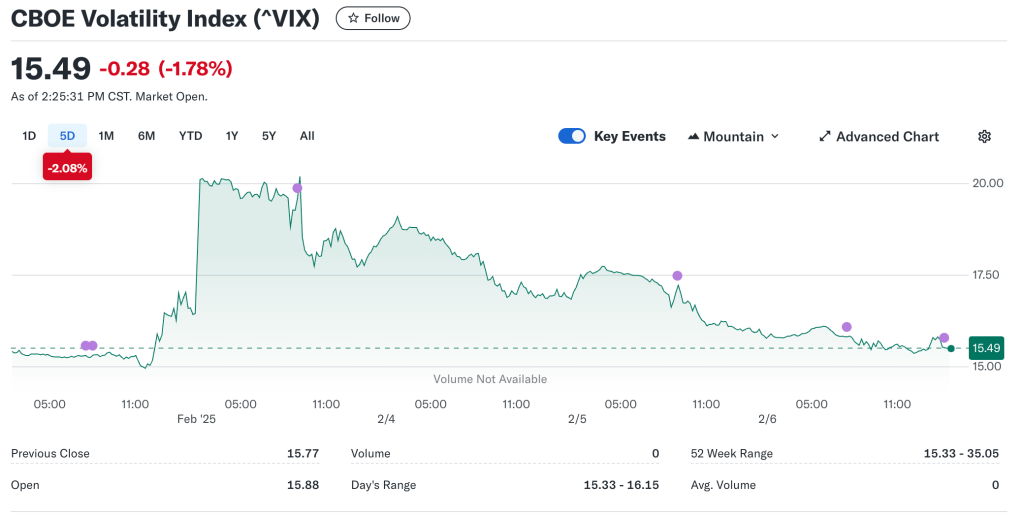This screenshot has height=517, width=1022.
Task: Click the last key event marker before 15.49
Action: point(944,338)
